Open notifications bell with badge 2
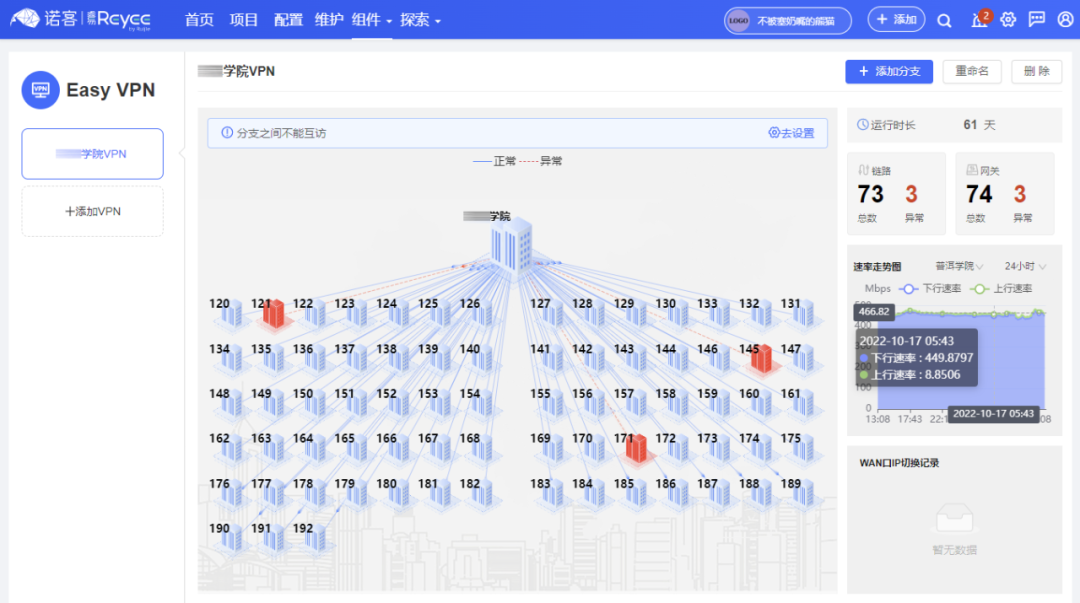This screenshot has width=1080, height=603. (980, 19)
